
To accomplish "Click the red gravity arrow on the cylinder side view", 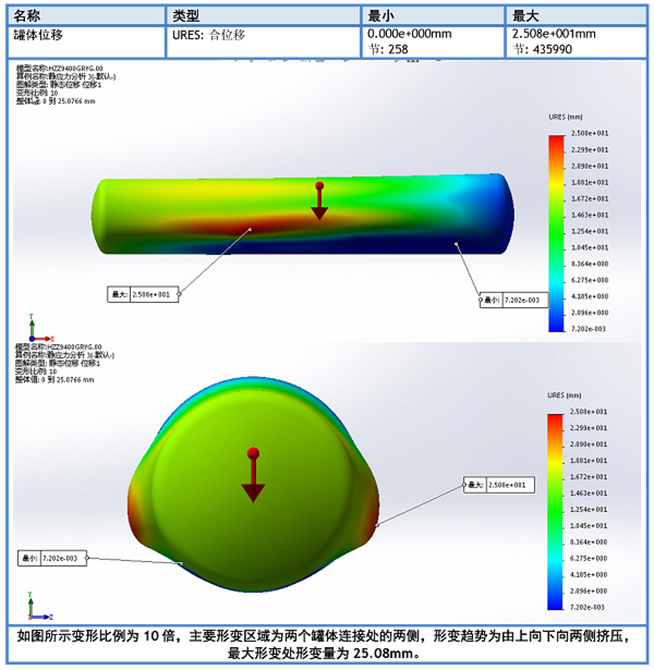I will (x=319, y=201).
